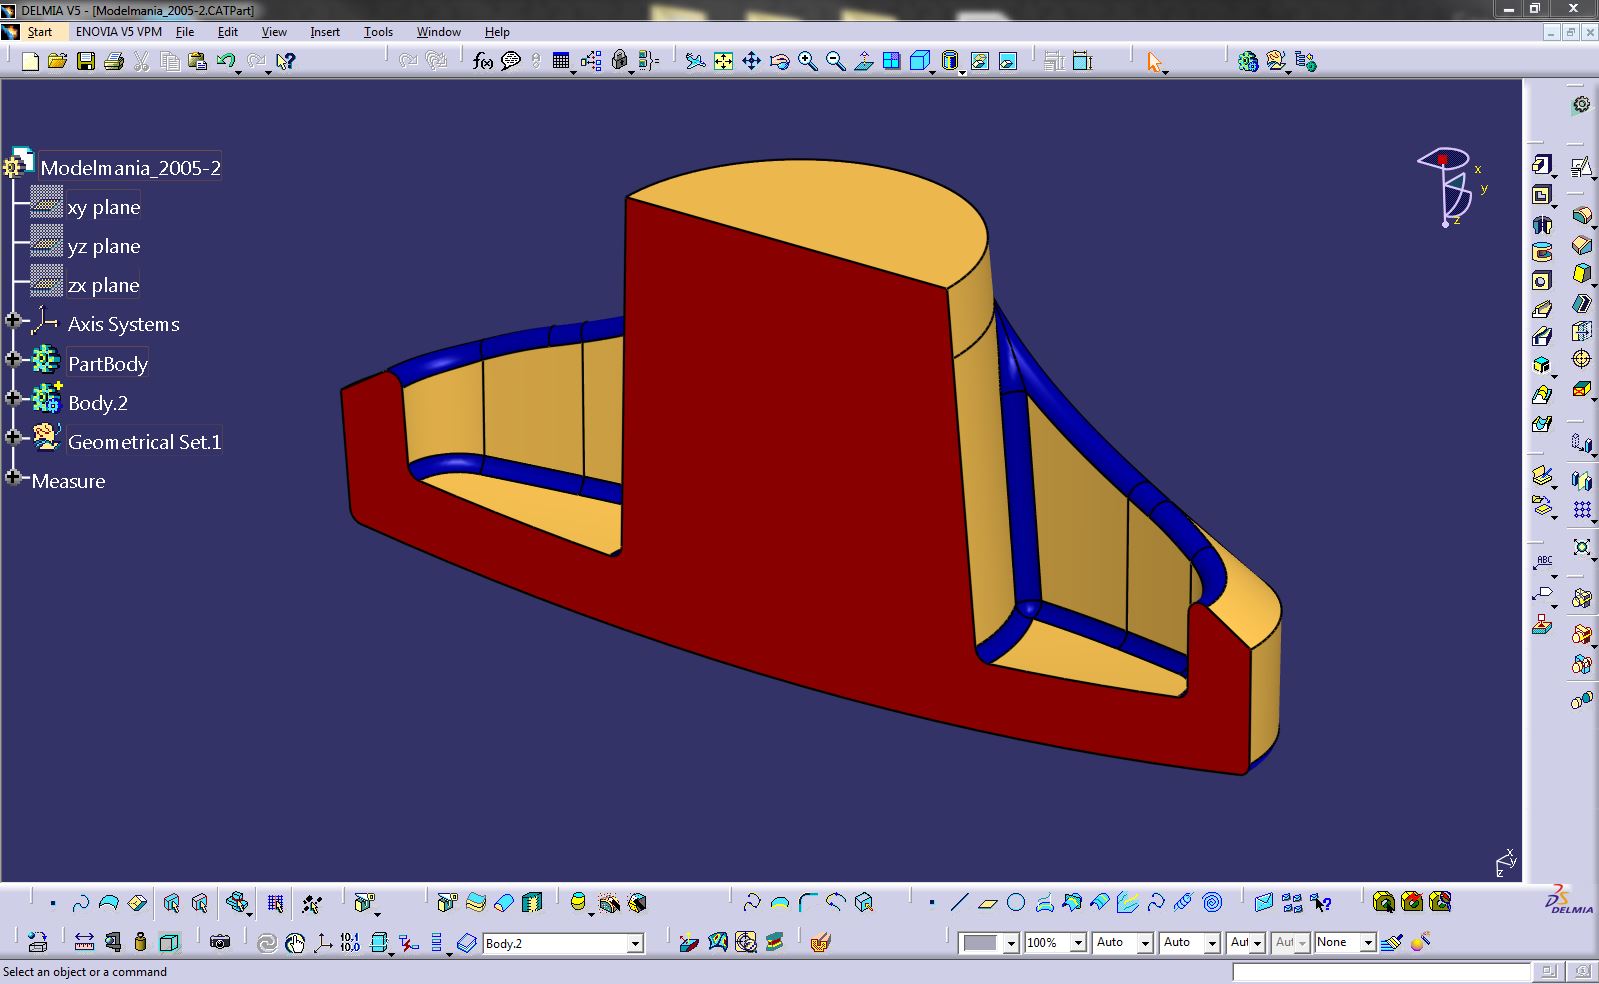Toggle the Hide/Show icon
Viewport: 1599px width, 984px height.
coord(980,62)
